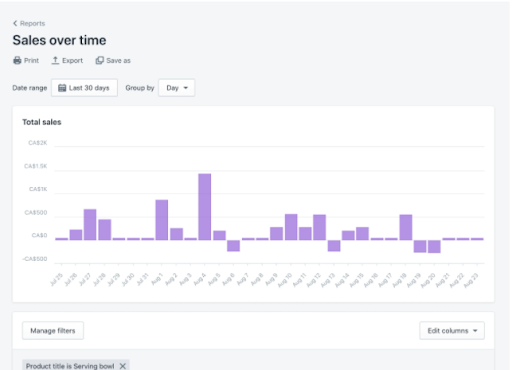Open the Last 30 days date picker

(84, 88)
